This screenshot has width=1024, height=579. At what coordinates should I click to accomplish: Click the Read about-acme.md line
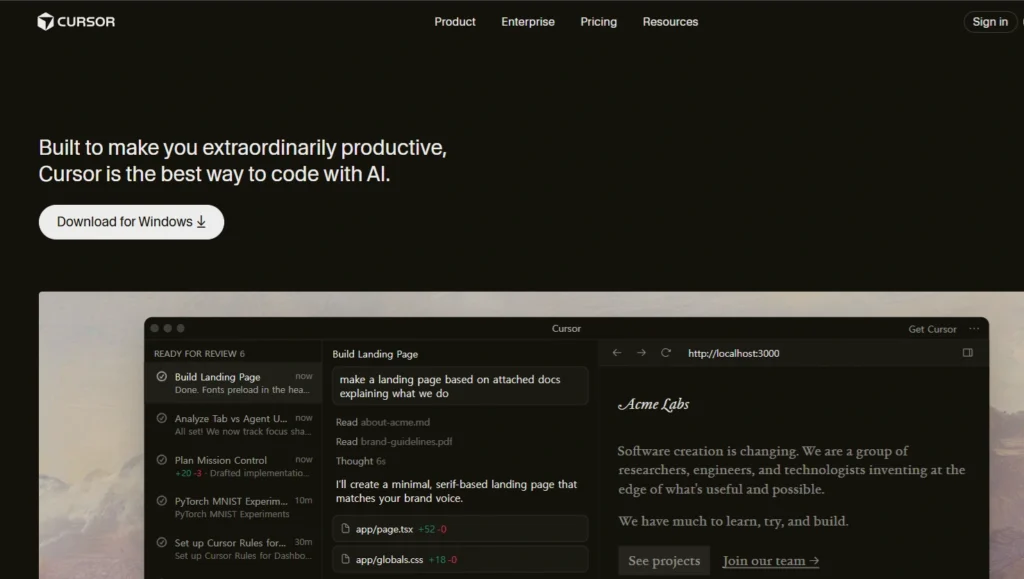tap(383, 422)
